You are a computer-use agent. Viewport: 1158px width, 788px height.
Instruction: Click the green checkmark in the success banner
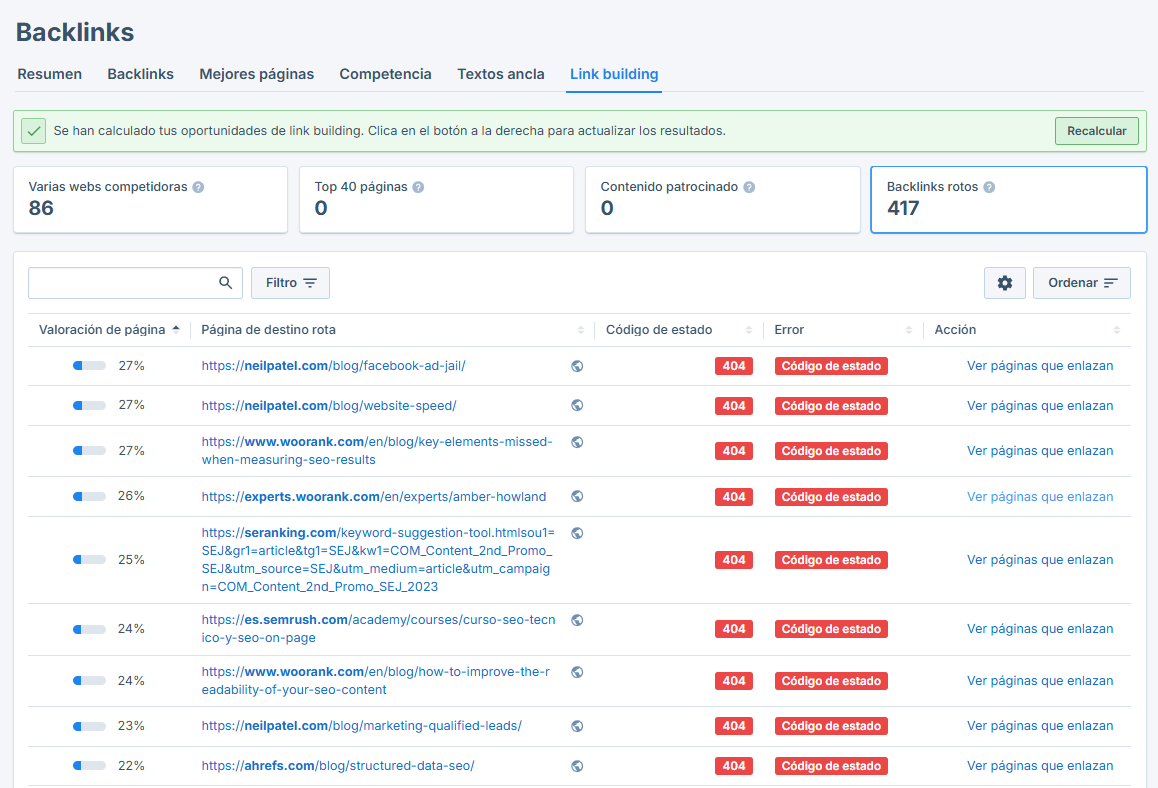[x=33, y=130]
